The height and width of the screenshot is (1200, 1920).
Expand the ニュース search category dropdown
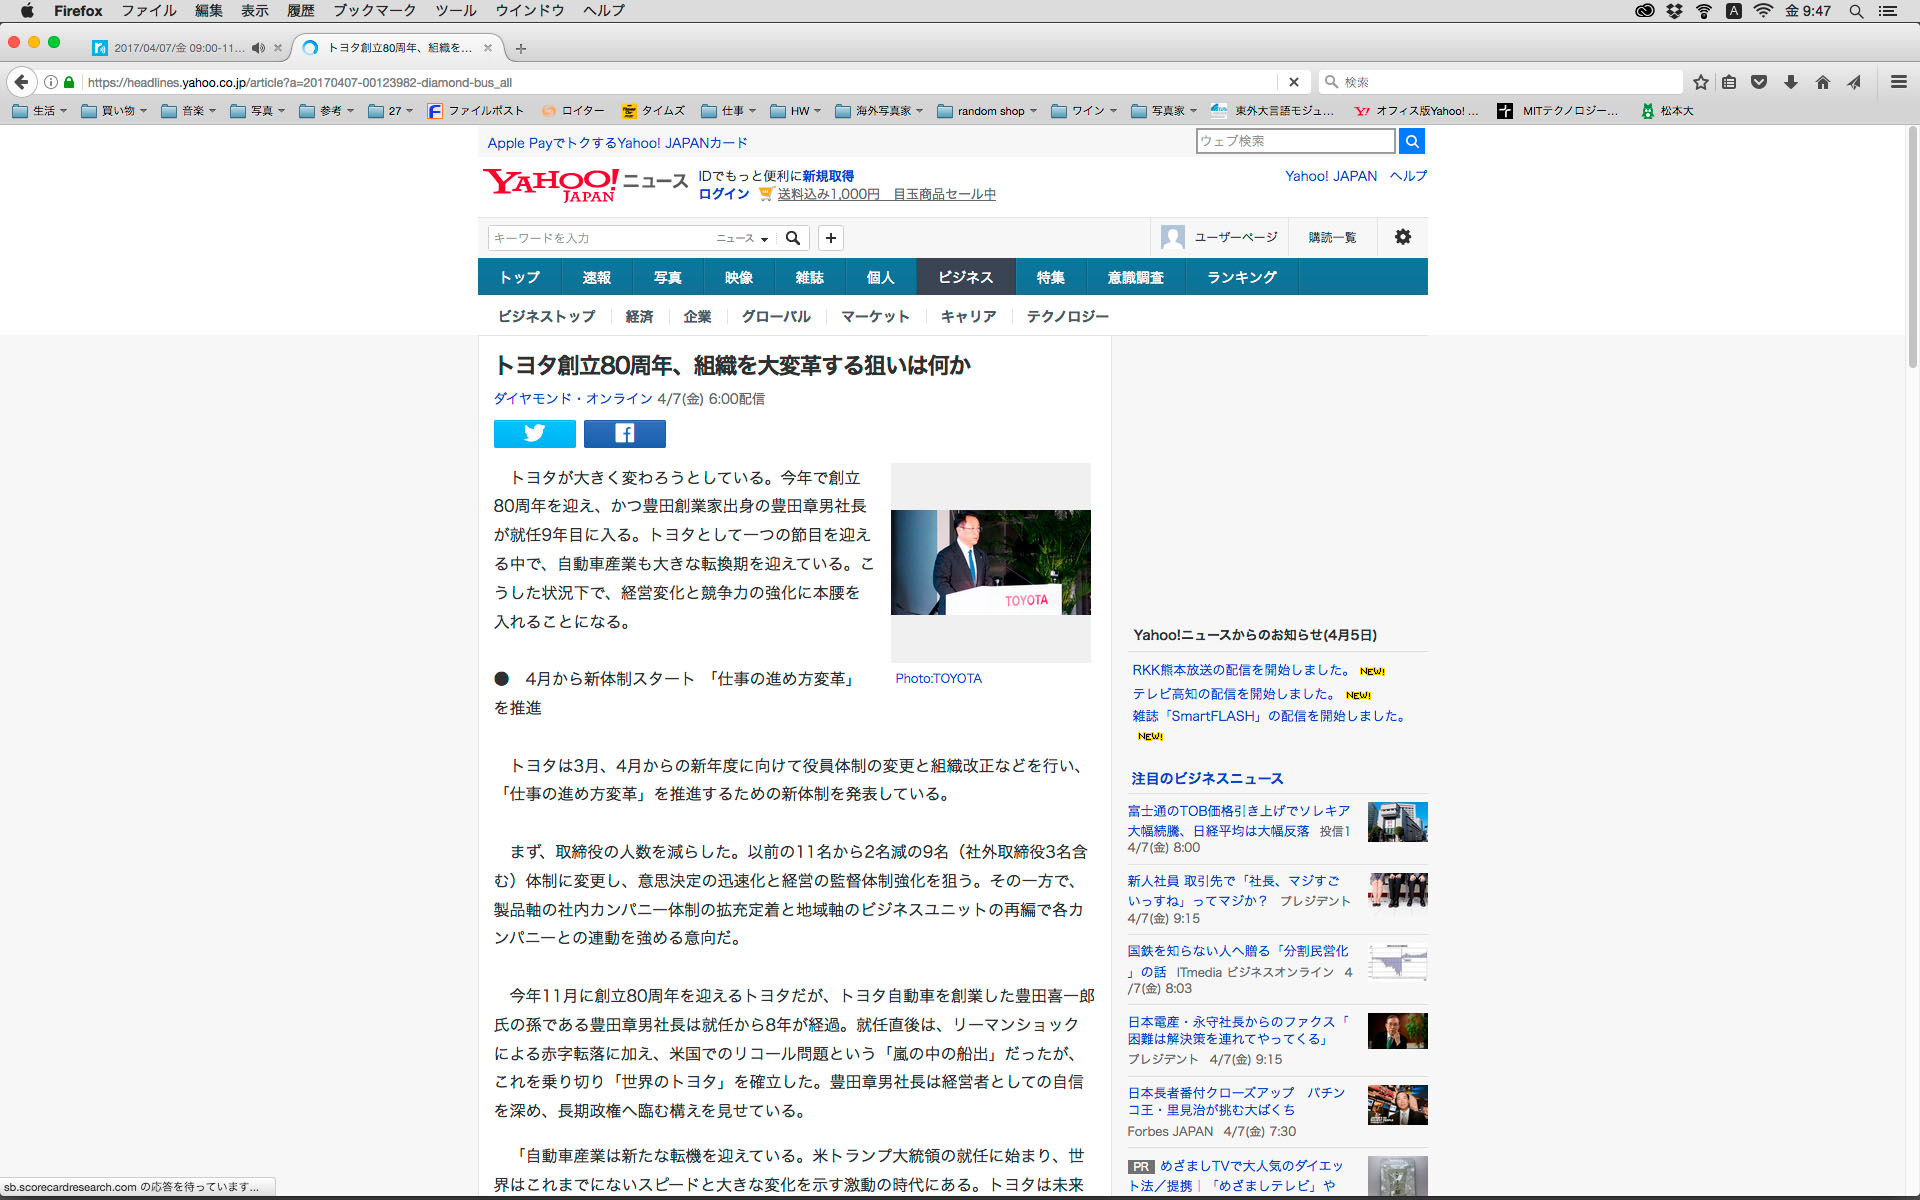742,238
